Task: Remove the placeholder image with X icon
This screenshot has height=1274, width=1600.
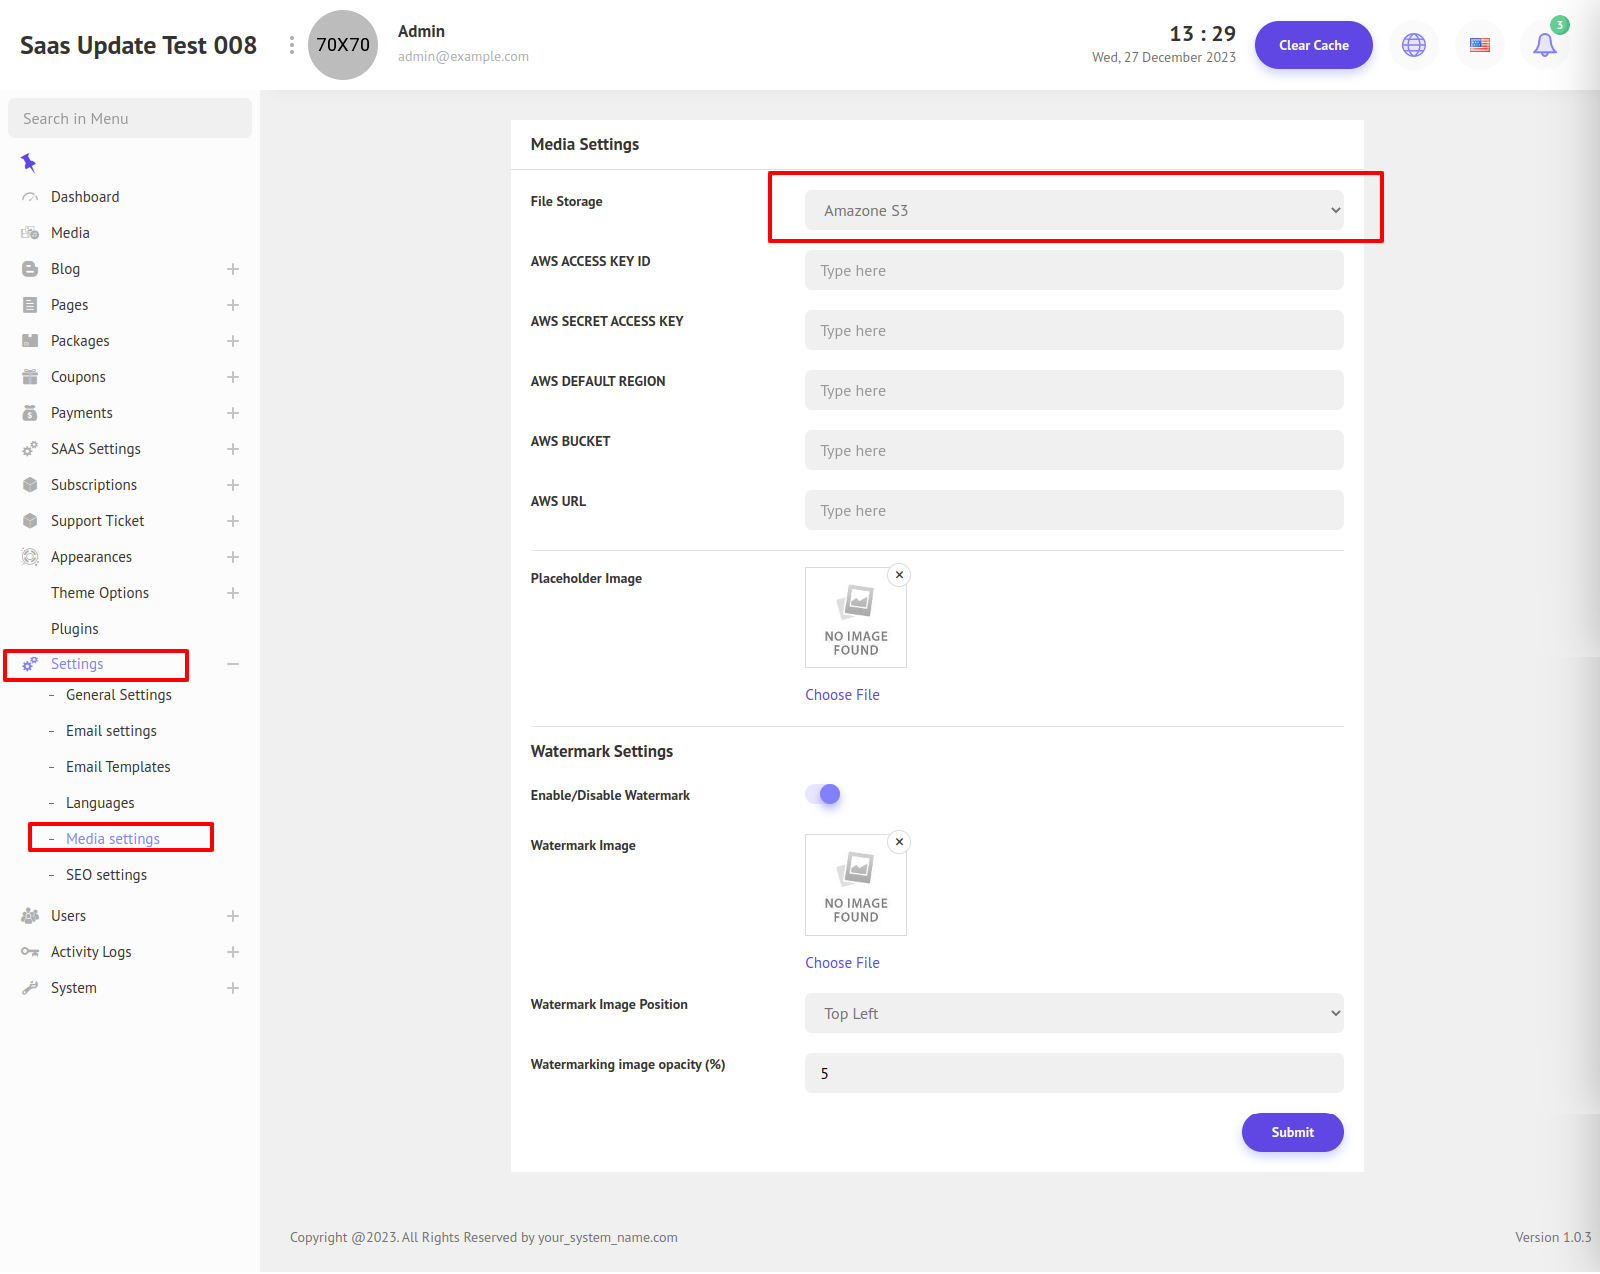Action: 899,575
